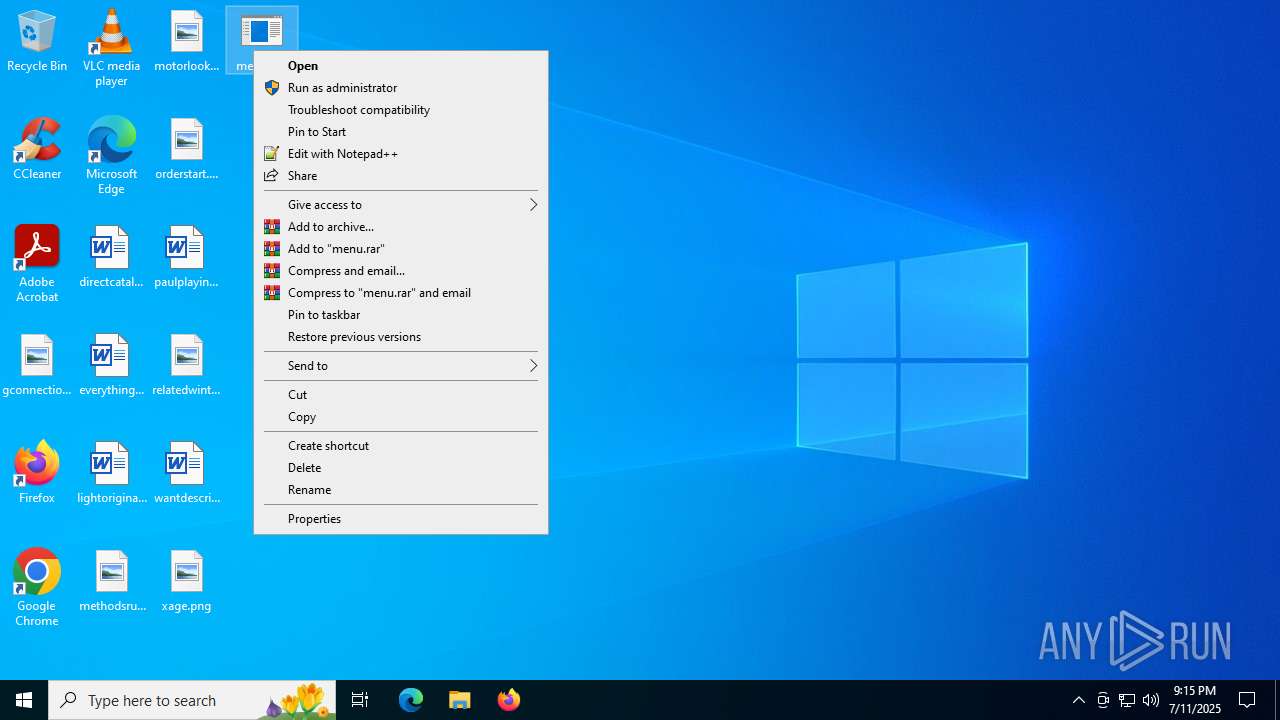Select Troubleshoot compatibility
The image size is (1280, 720).
401,110
